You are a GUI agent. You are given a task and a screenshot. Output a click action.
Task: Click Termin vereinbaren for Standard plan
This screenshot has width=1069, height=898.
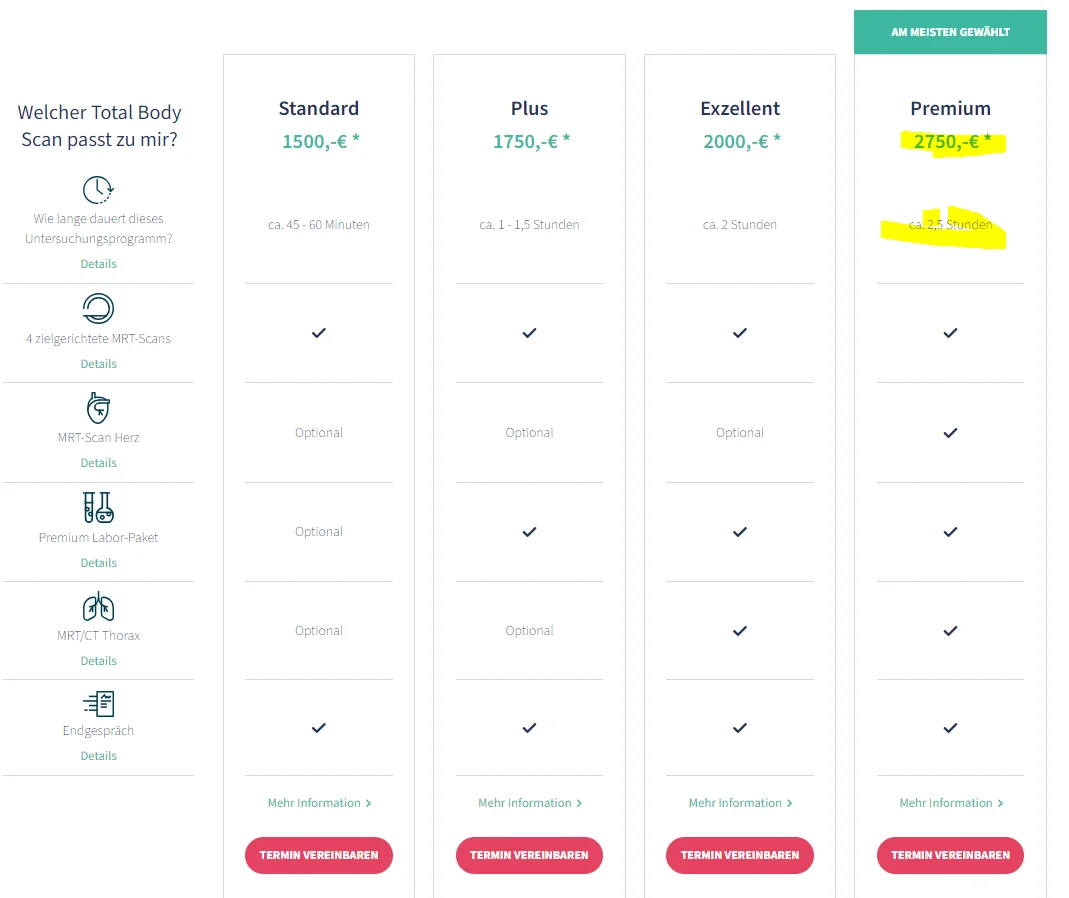[x=318, y=855]
